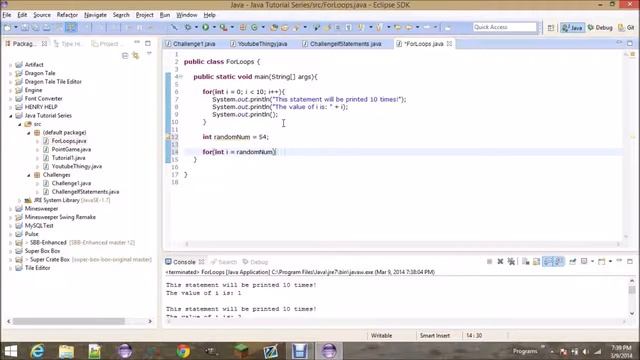Viewport: 640px width, 360px height.
Task: Click the Open Perspective icon
Action: pos(551,28)
